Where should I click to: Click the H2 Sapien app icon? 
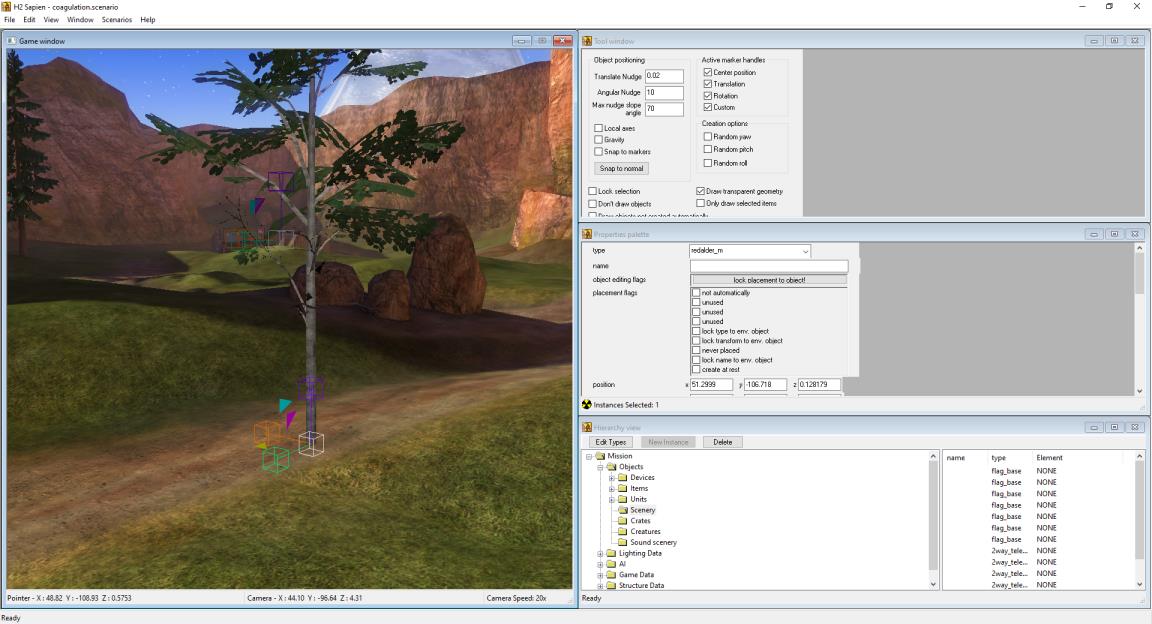point(7,7)
